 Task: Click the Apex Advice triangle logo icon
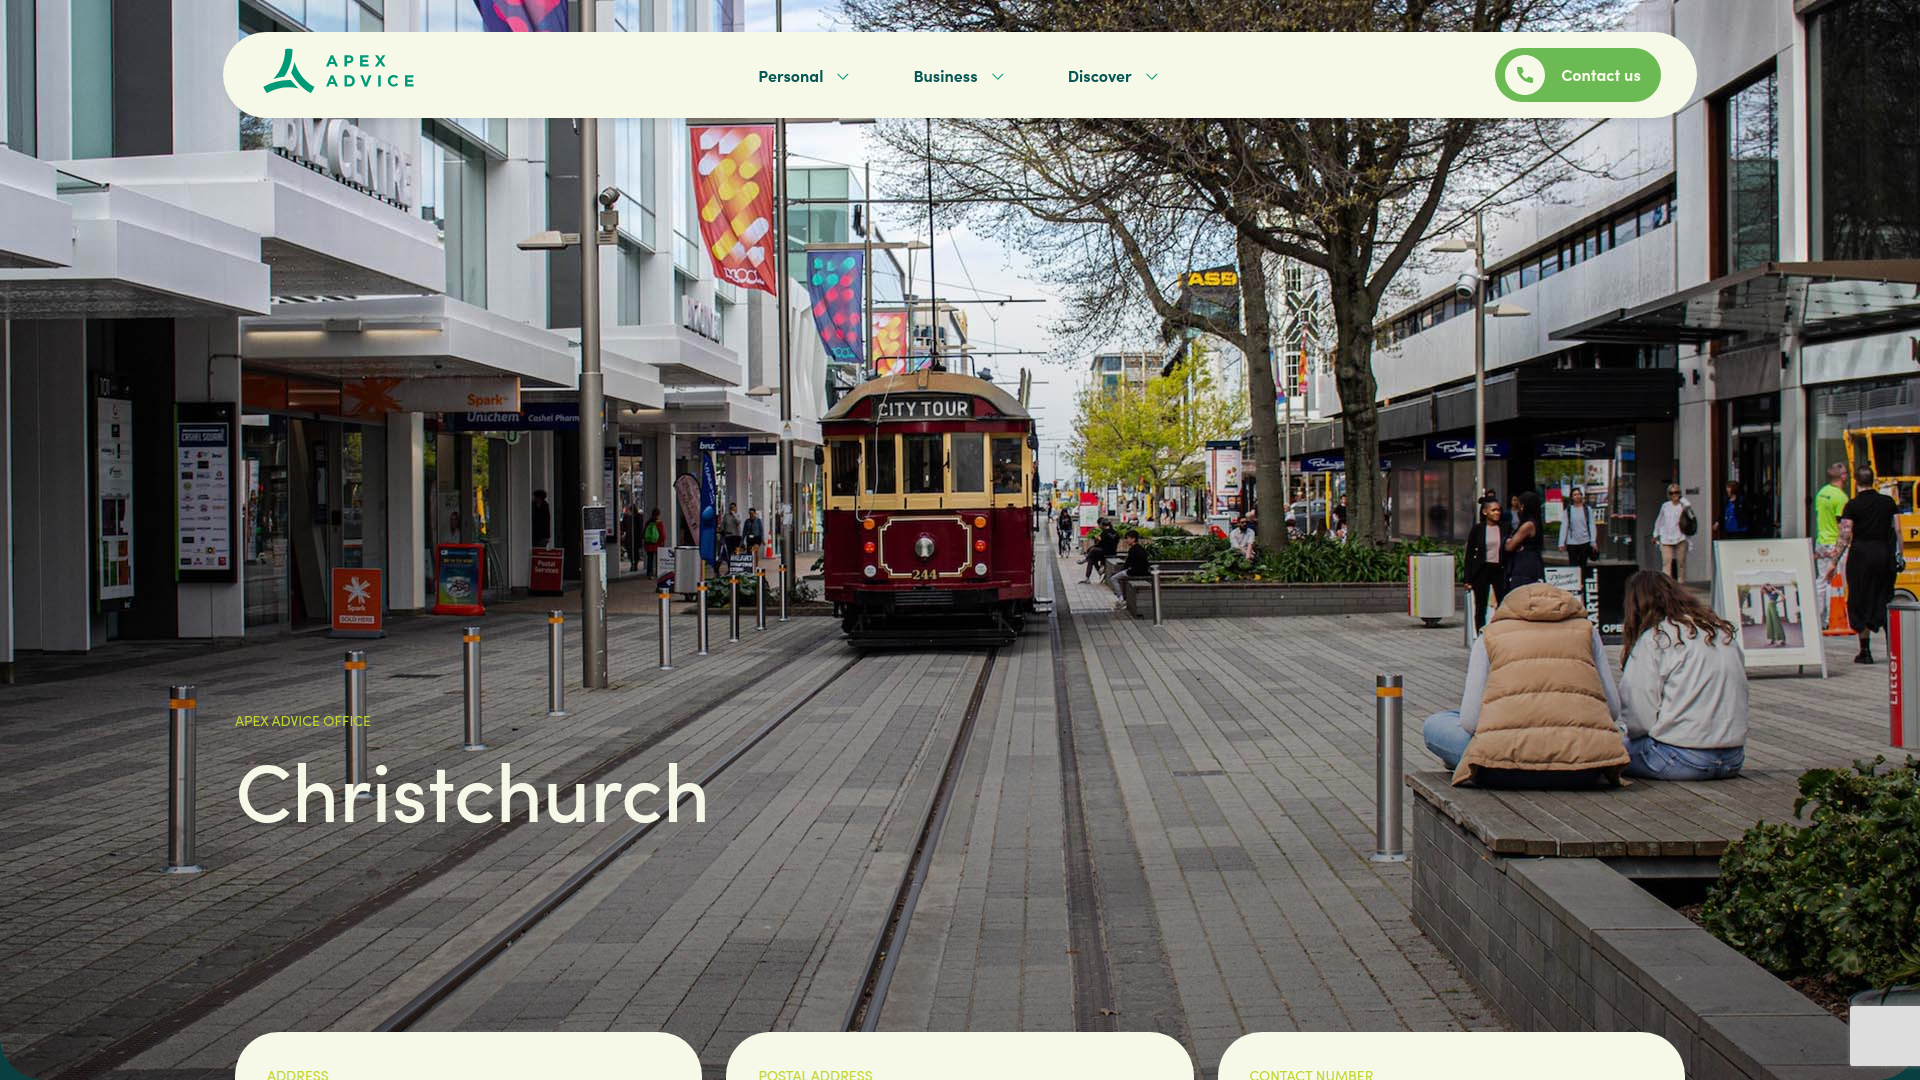coord(289,71)
